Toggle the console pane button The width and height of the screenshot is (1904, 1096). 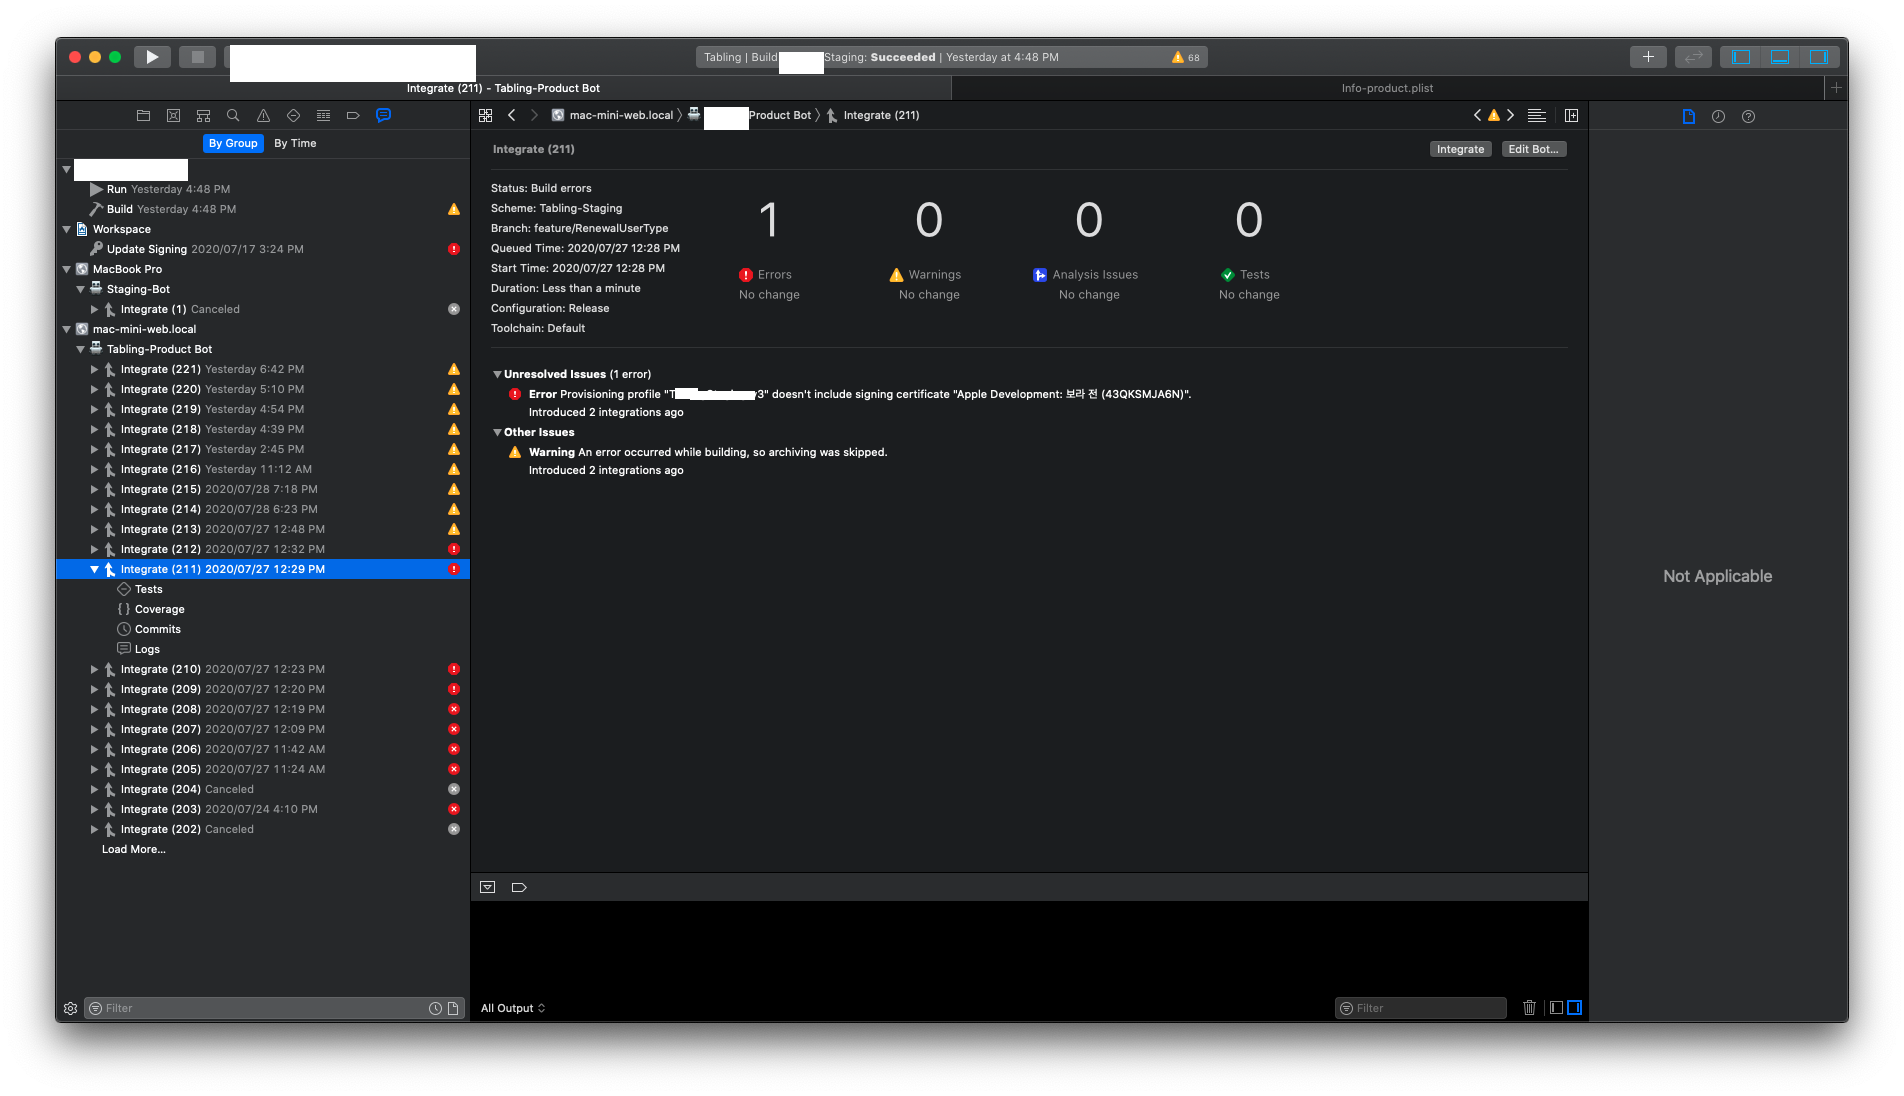click(x=1575, y=1008)
